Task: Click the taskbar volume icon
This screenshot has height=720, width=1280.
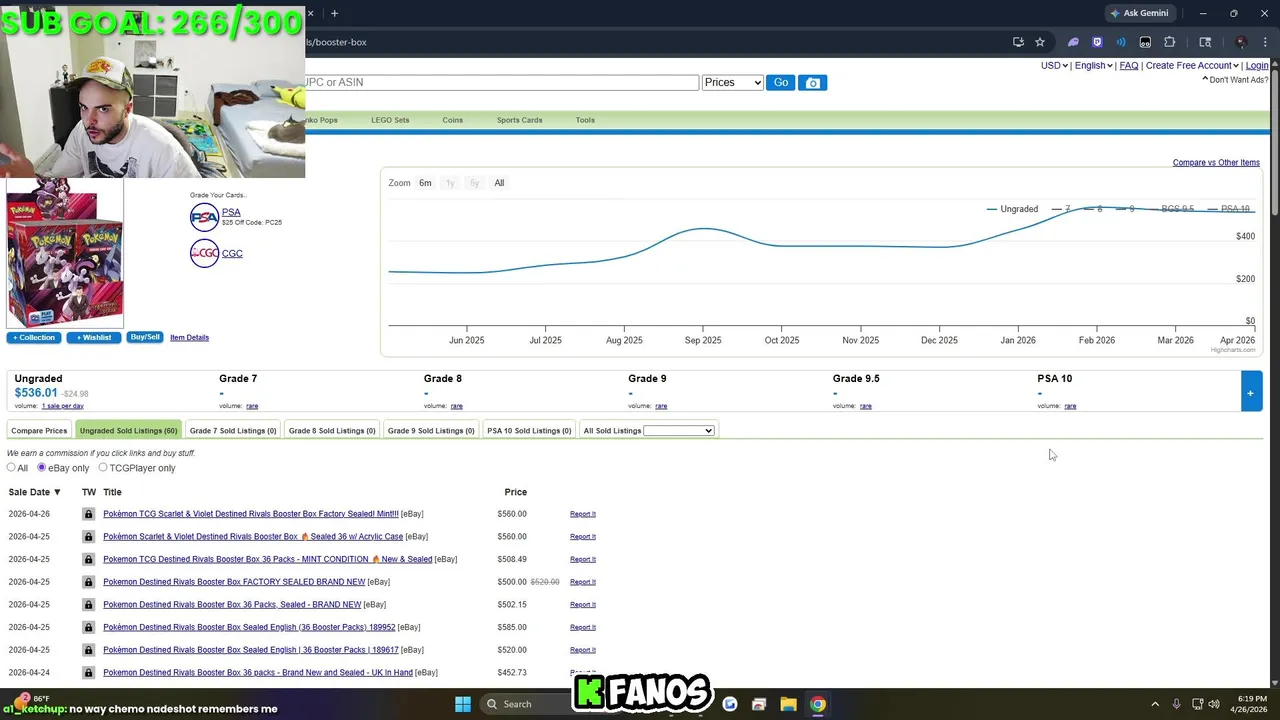Action: 1214,704
